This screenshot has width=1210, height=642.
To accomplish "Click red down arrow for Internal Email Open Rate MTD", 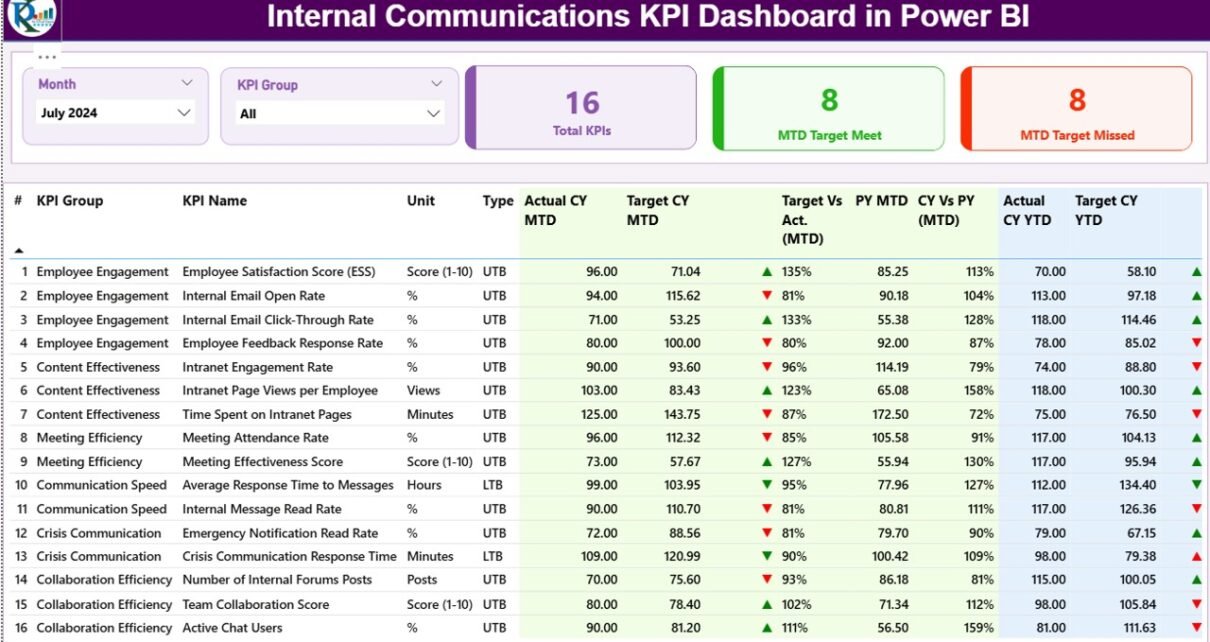I will click(767, 296).
